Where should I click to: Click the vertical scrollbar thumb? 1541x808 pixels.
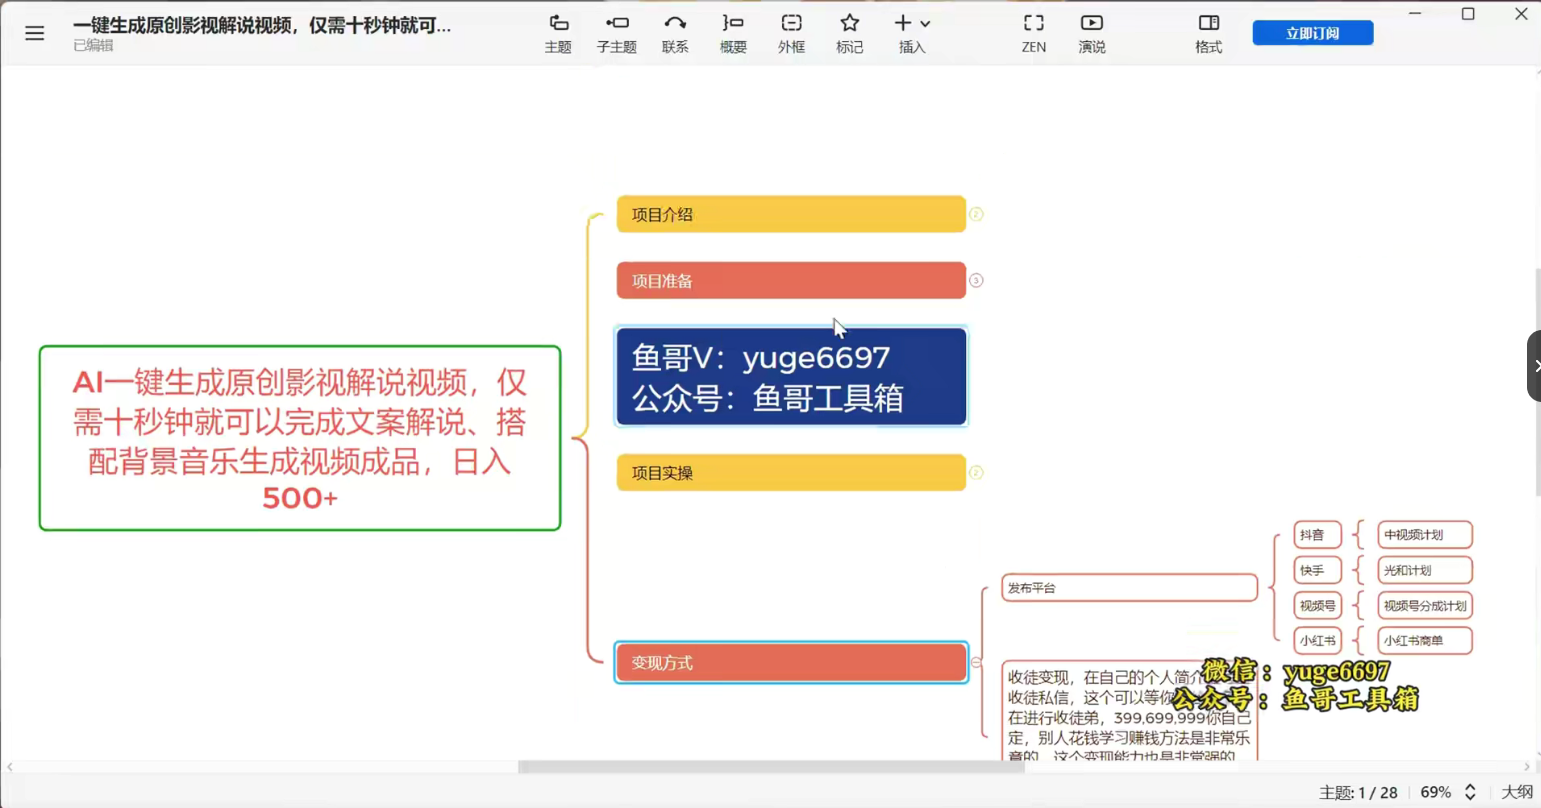tap(1537, 382)
